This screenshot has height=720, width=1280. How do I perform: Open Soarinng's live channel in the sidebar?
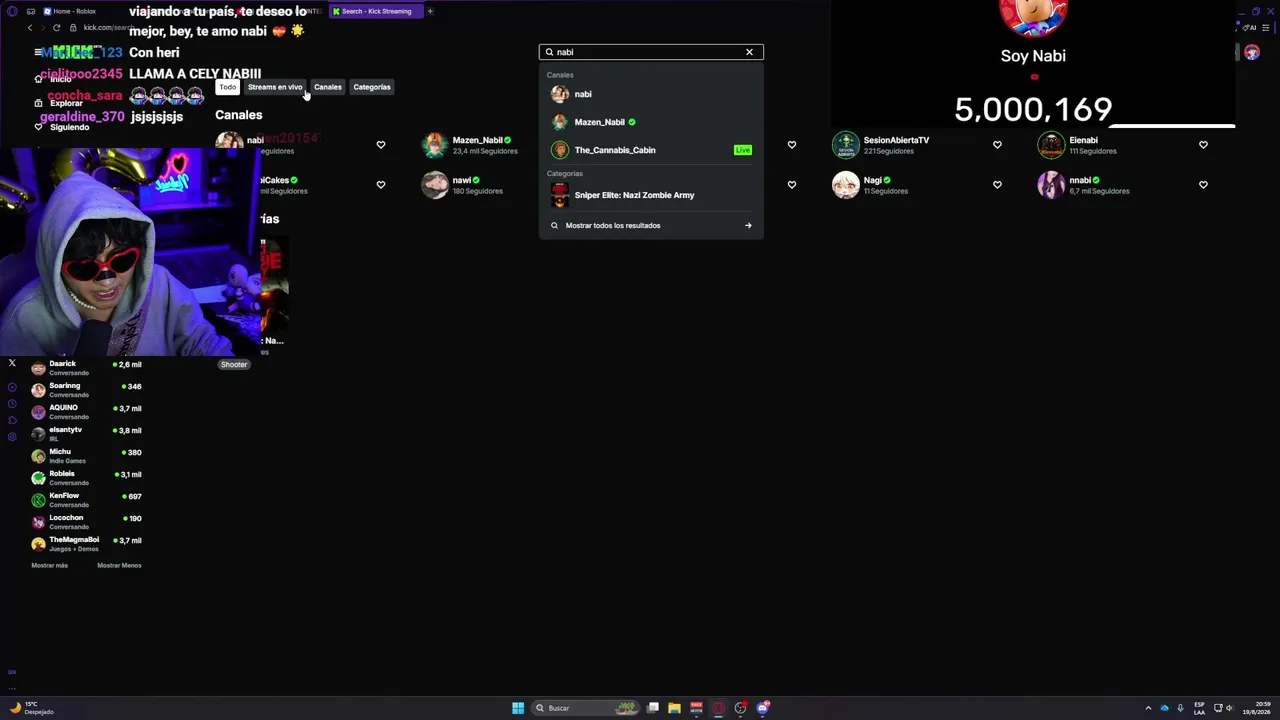(x=88, y=390)
